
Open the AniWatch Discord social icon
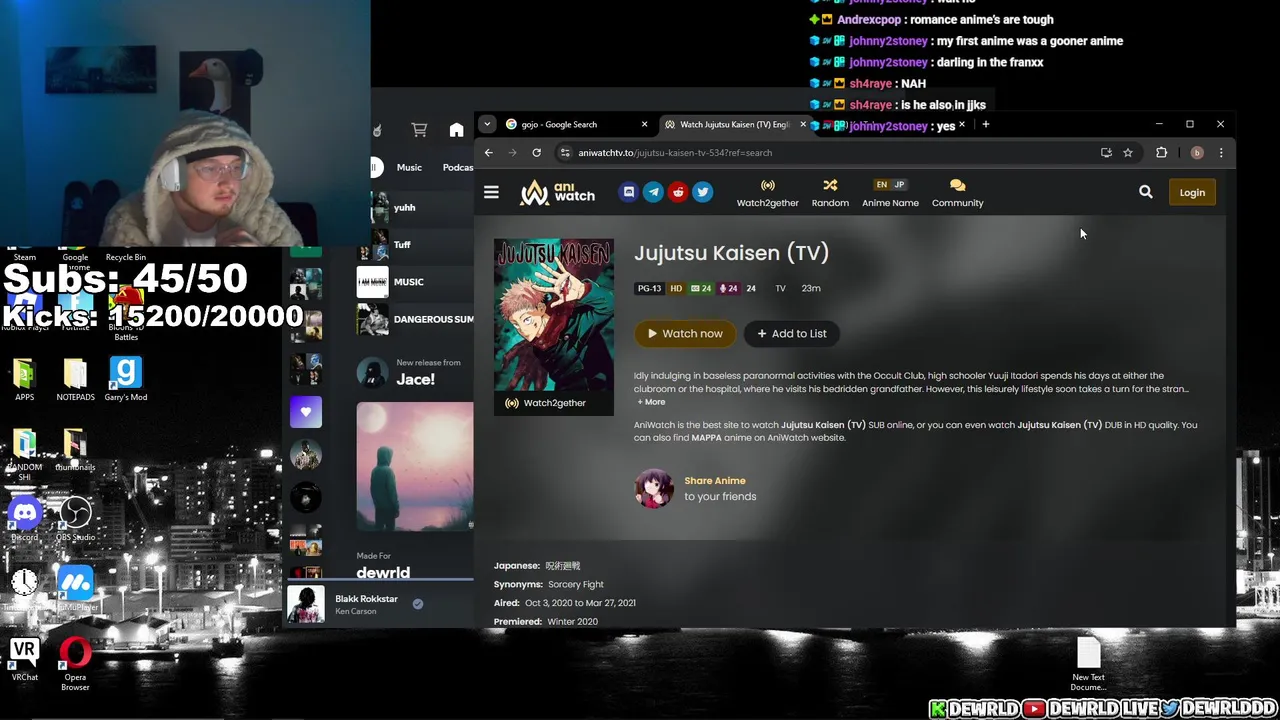(x=628, y=192)
